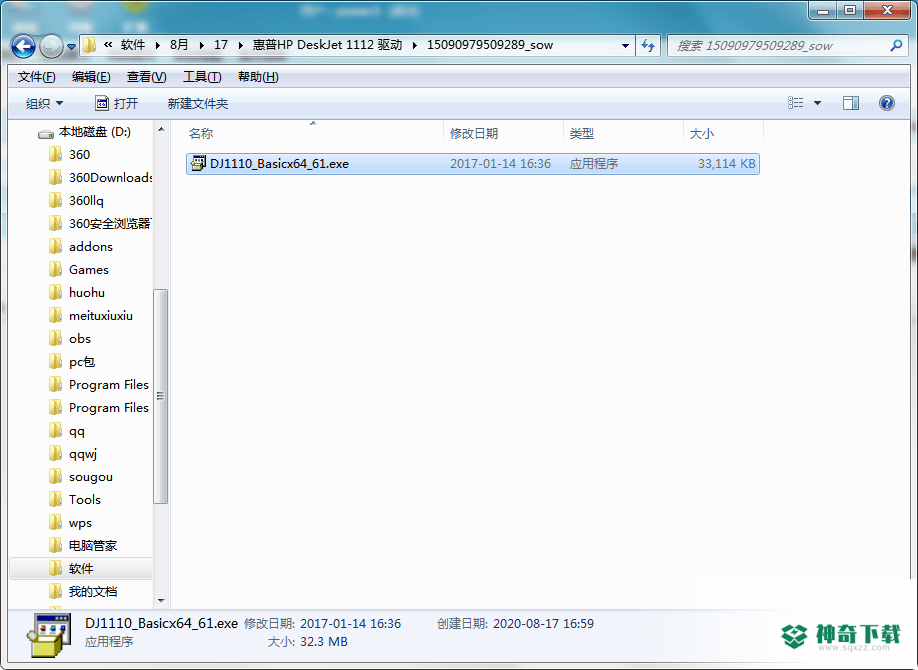Click the obs folder icon
Viewport: 918px width, 670px height.
[55, 339]
